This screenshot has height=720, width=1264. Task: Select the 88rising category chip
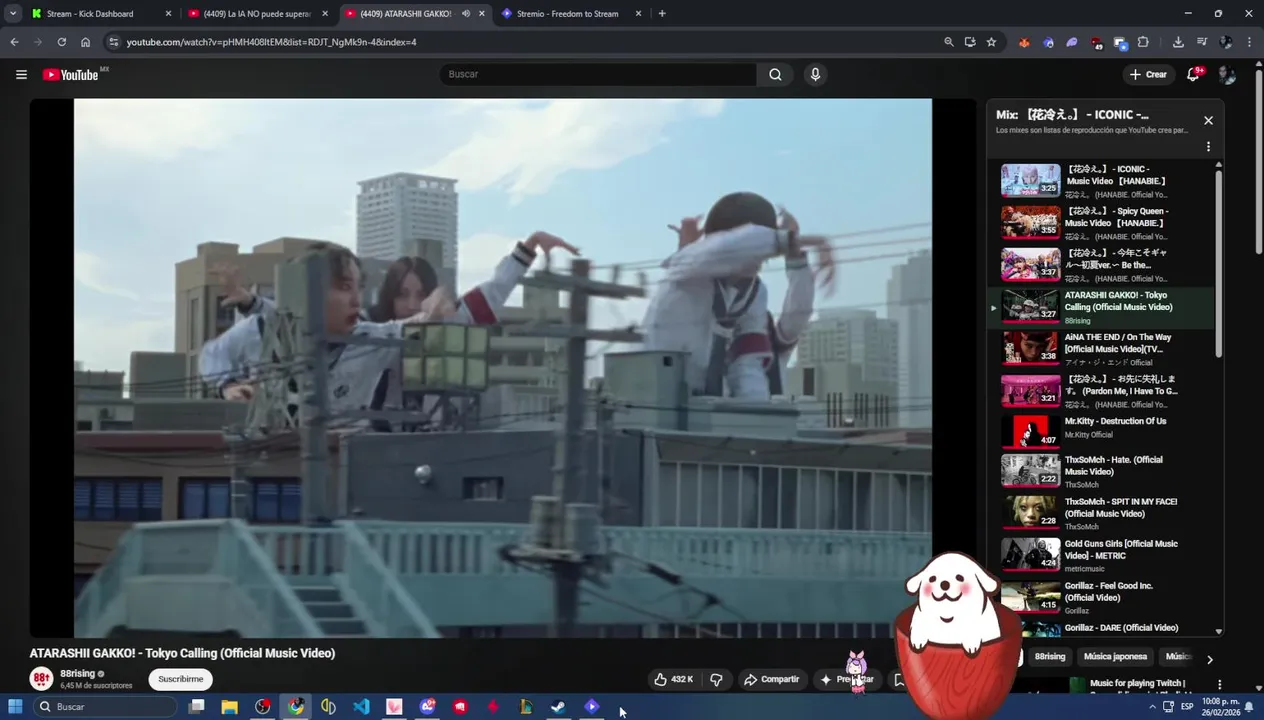(x=1049, y=656)
